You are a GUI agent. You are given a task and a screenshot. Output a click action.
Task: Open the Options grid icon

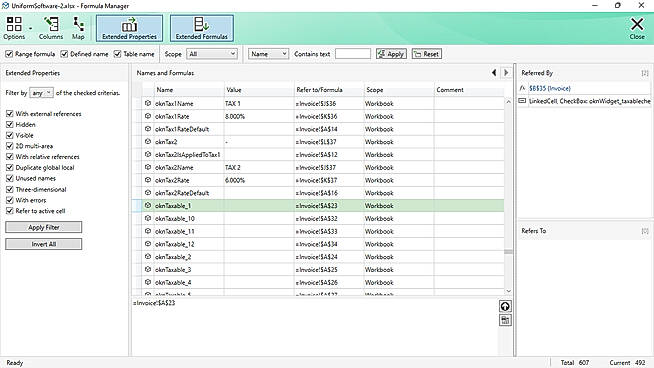tap(14, 24)
